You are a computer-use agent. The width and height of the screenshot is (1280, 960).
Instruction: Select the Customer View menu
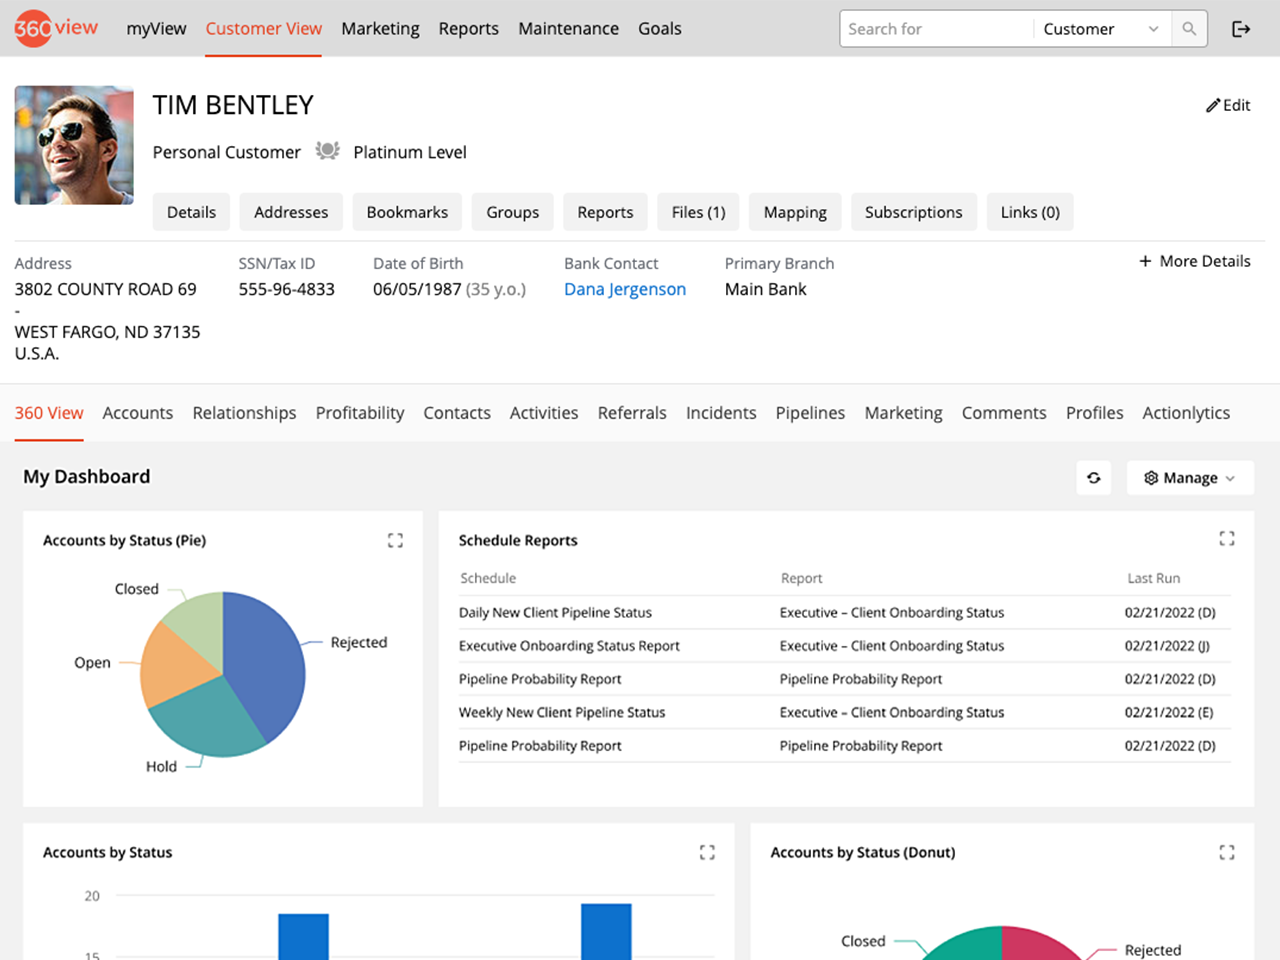pyautogui.click(x=264, y=28)
